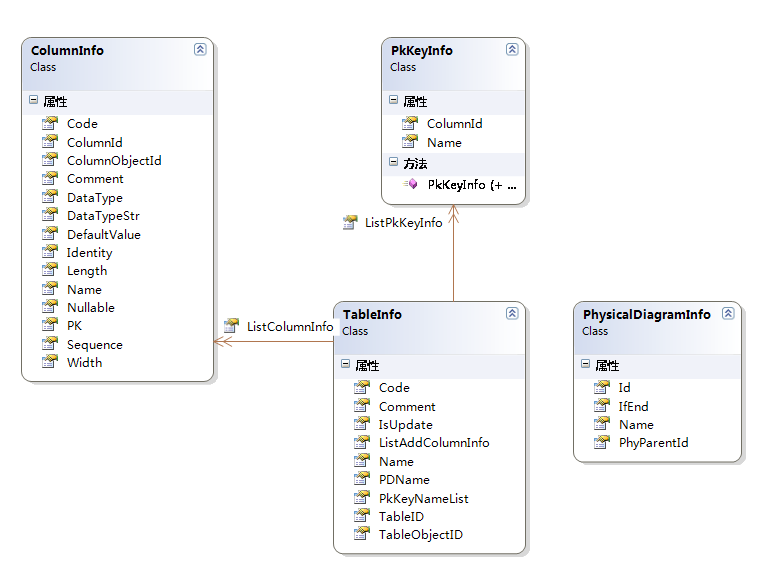Select the ListAddColumnInfo property text
773x574 pixels.
pyautogui.click(x=434, y=443)
